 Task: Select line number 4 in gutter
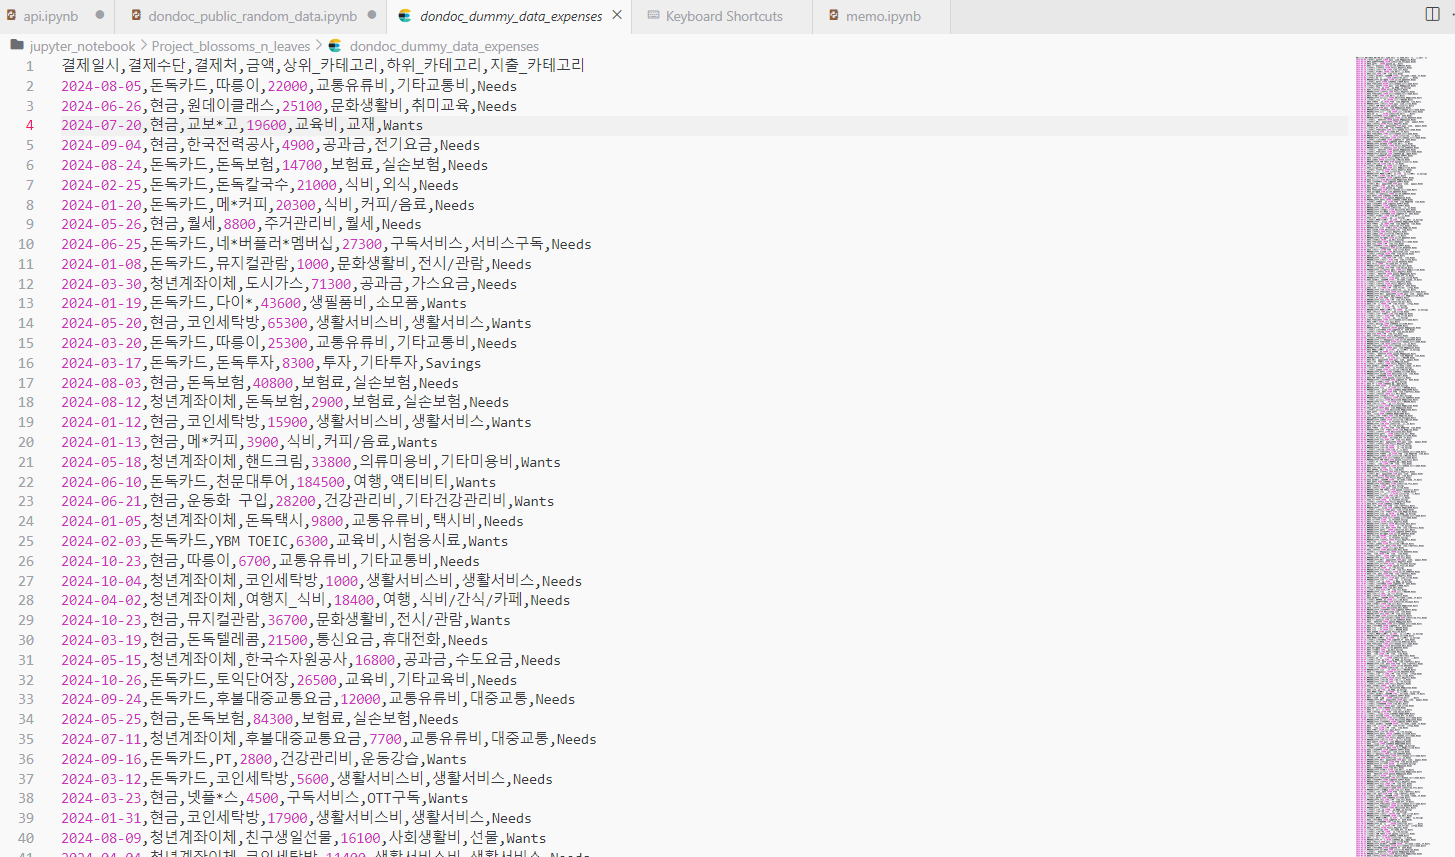click(29, 125)
